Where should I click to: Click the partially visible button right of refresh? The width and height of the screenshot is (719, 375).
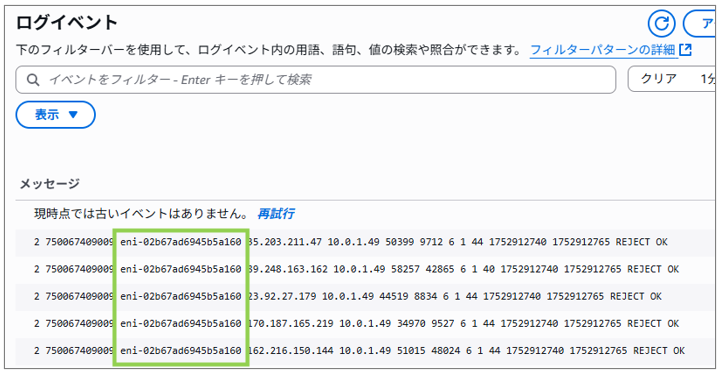pos(700,23)
